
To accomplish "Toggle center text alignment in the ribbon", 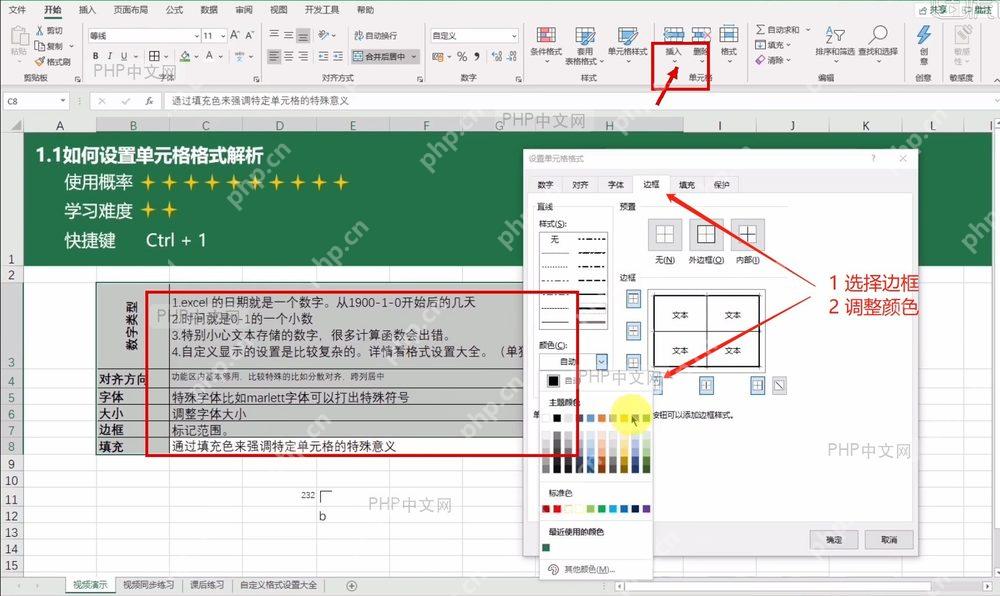I will (289, 57).
